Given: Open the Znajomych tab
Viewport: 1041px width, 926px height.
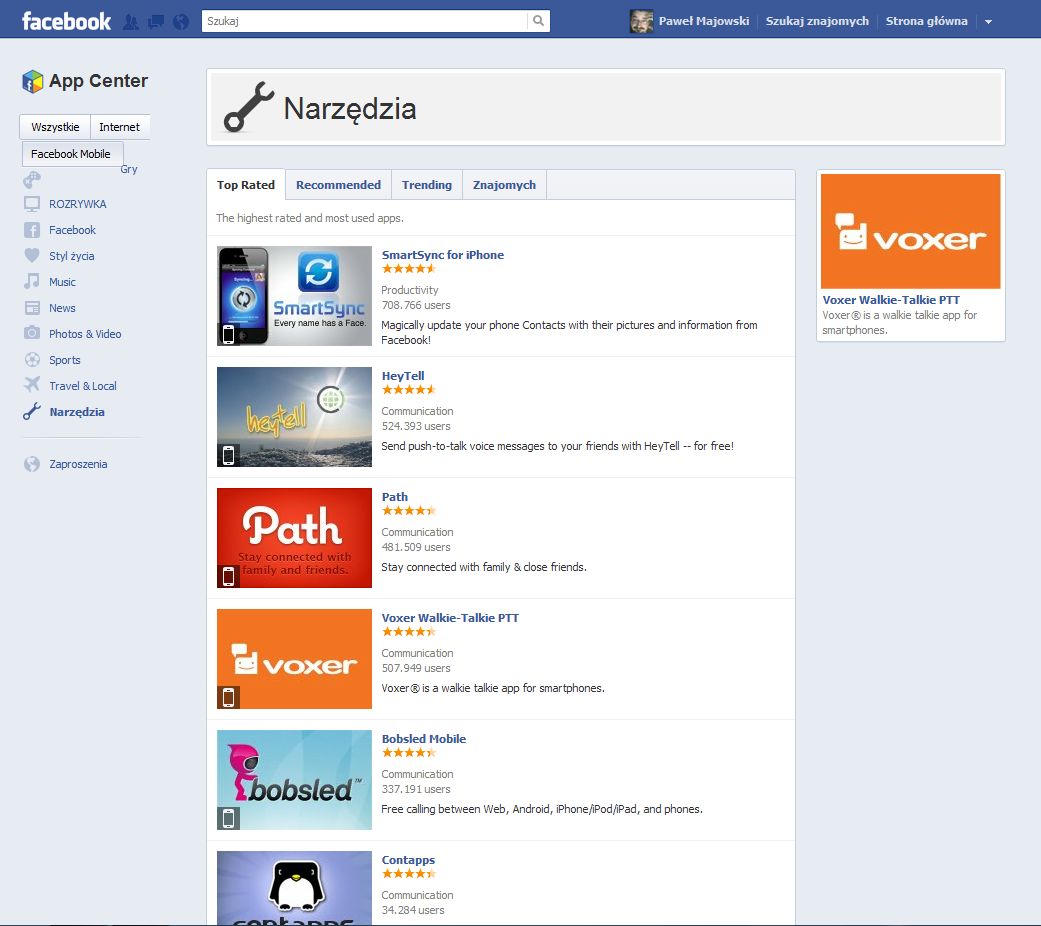Looking at the screenshot, I should tap(504, 185).
